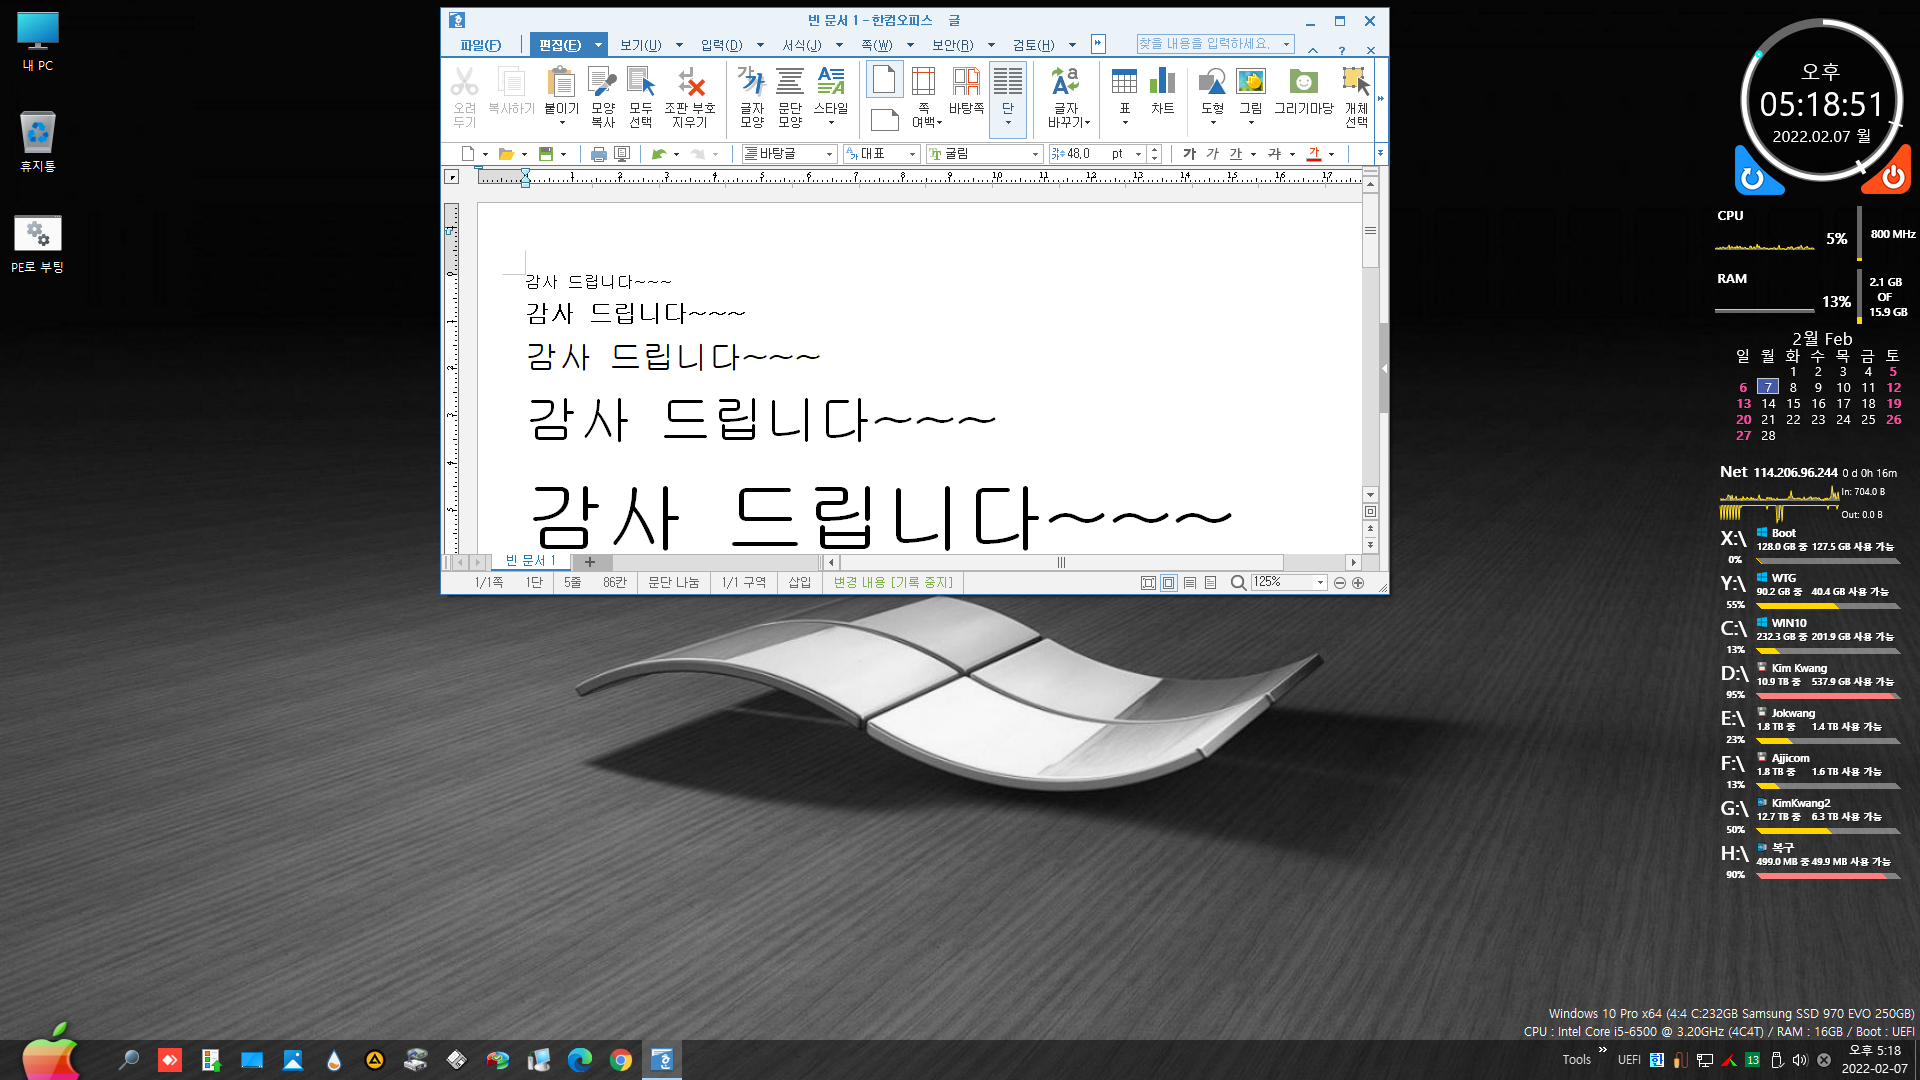Open Character Shape (글자 모양) dialog

pyautogui.click(x=752, y=97)
